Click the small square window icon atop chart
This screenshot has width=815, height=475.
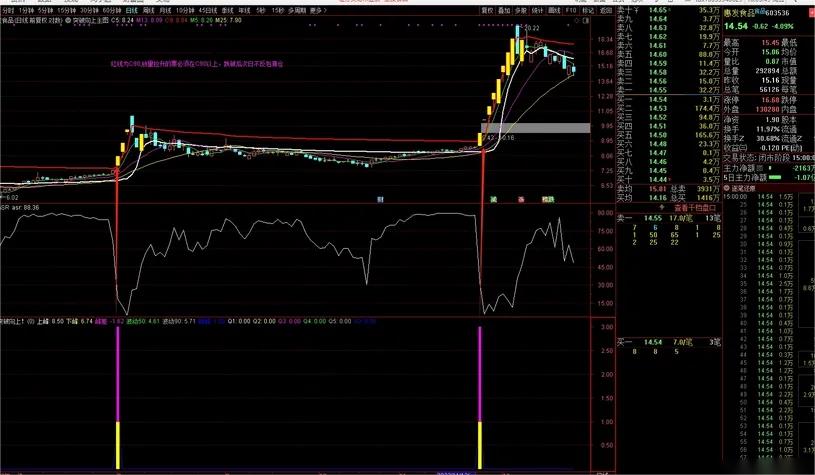pos(586,20)
